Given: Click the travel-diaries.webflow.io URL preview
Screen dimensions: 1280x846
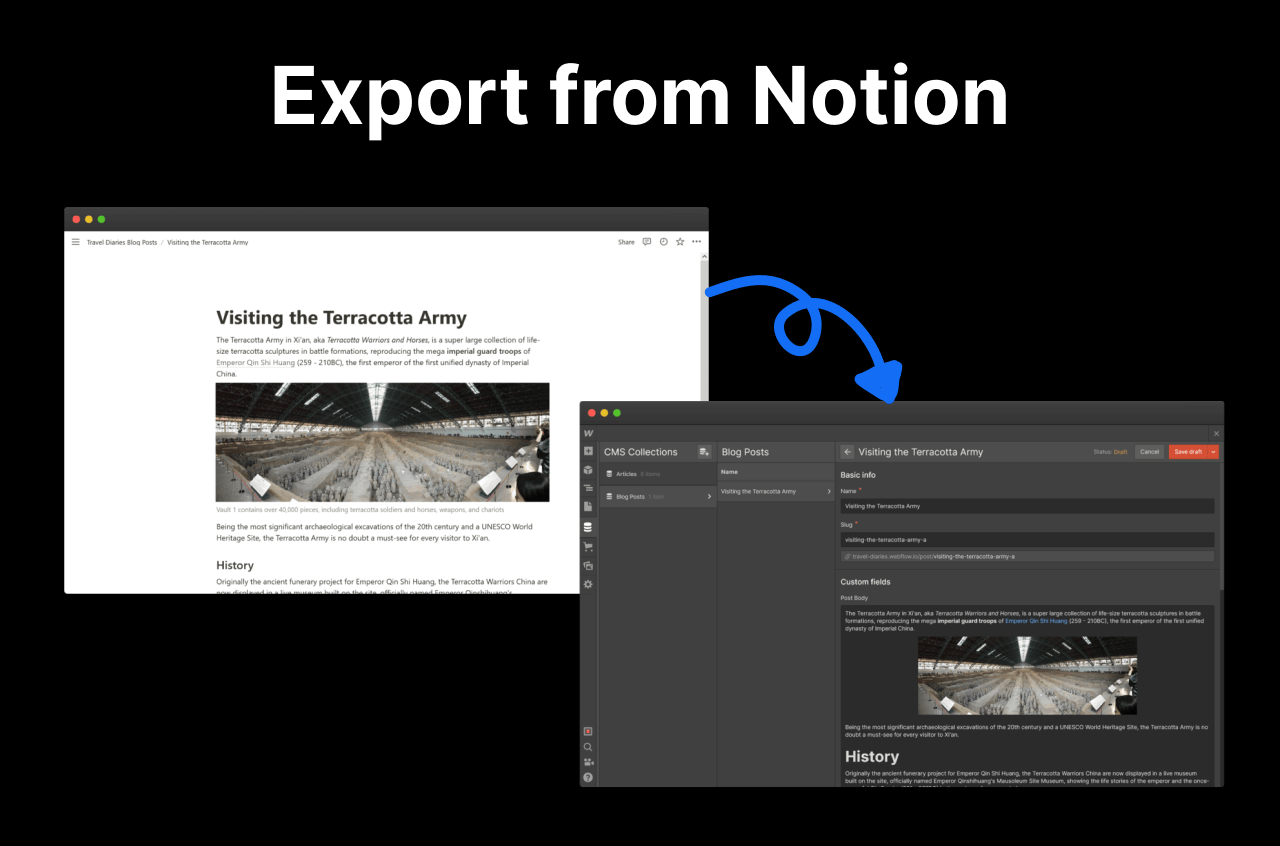Looking at the screenshot, I should [1027, 556].
